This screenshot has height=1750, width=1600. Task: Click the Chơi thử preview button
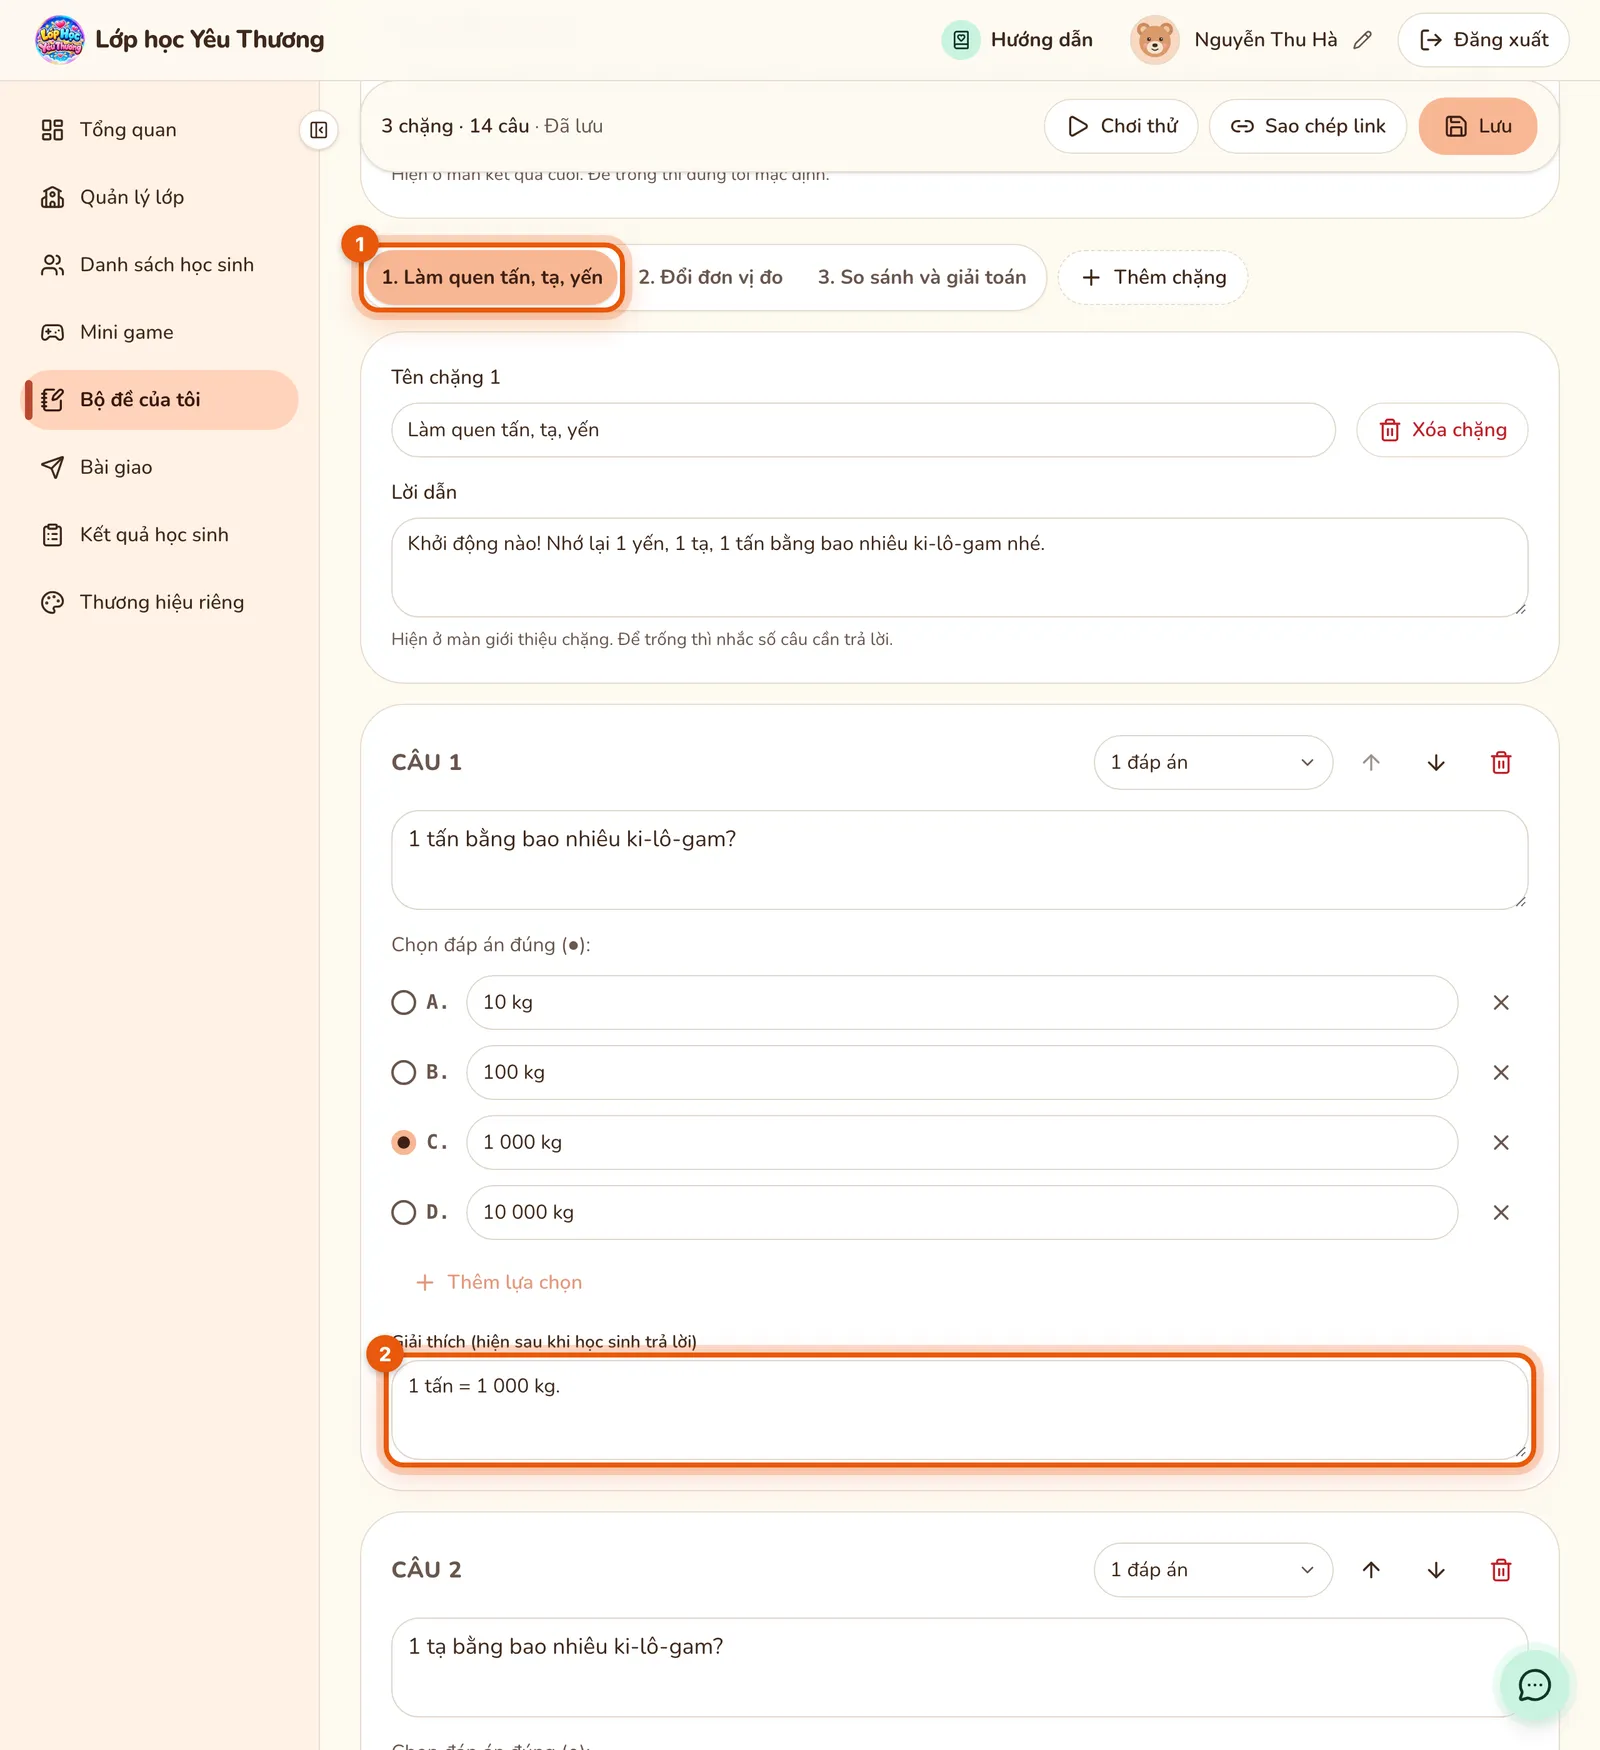pyautogui.click(x=1121, y=126)
